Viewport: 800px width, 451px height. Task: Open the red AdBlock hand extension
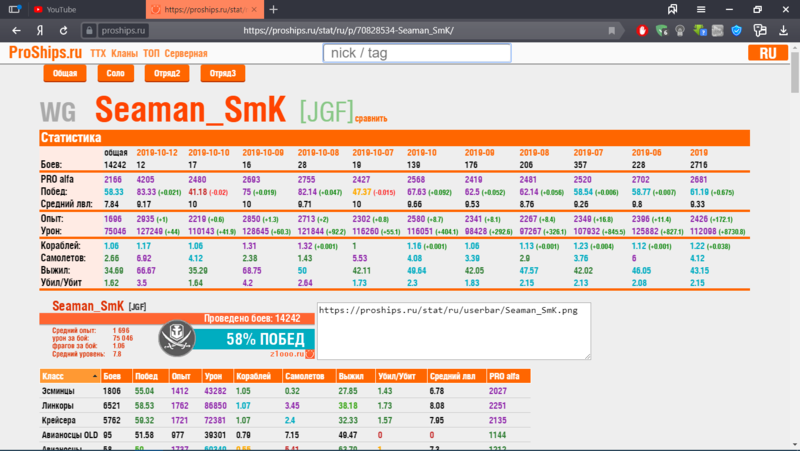[642, 31]
